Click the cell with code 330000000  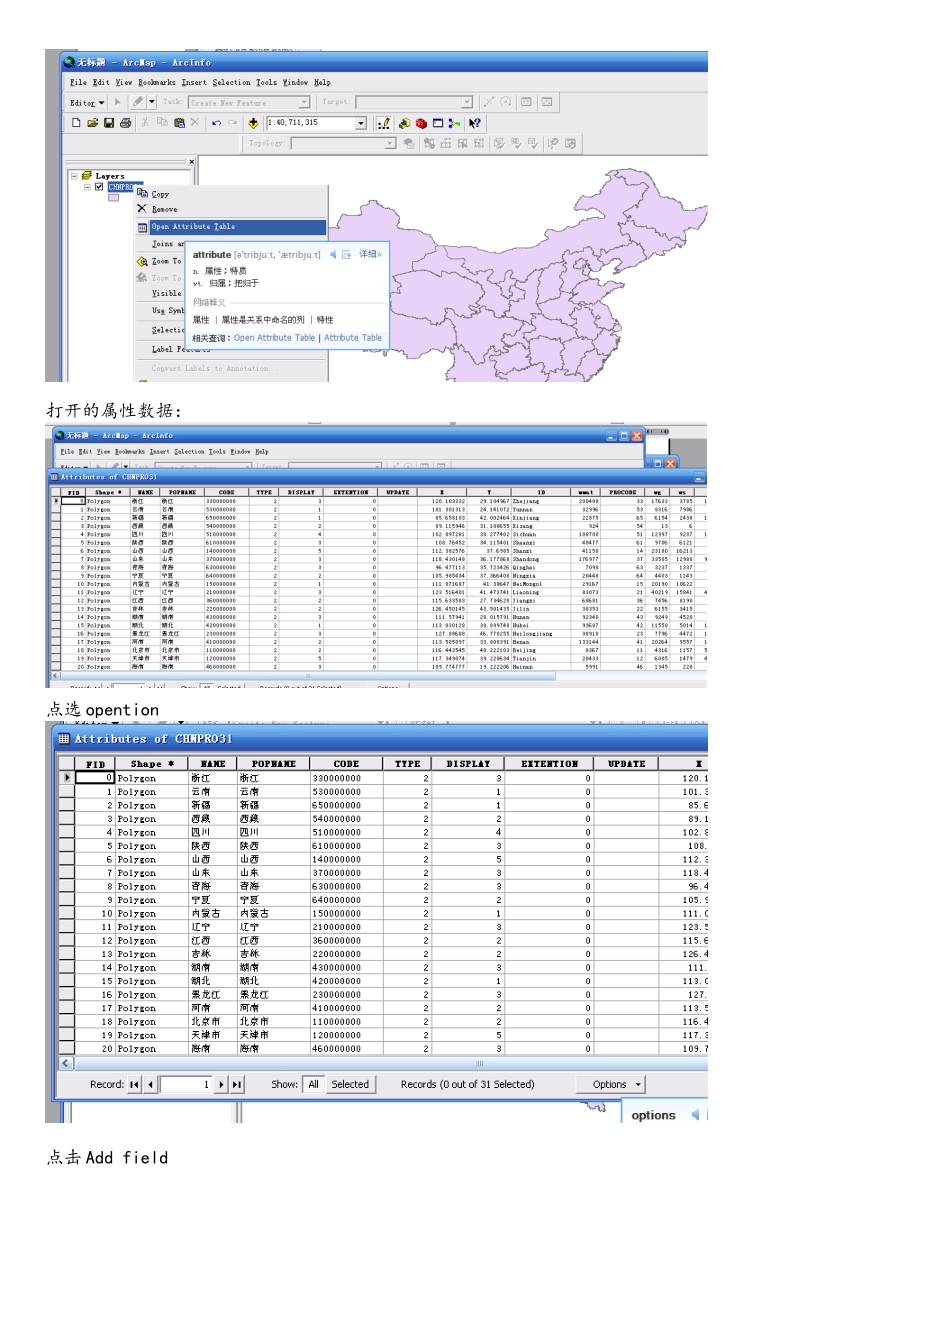346,778
